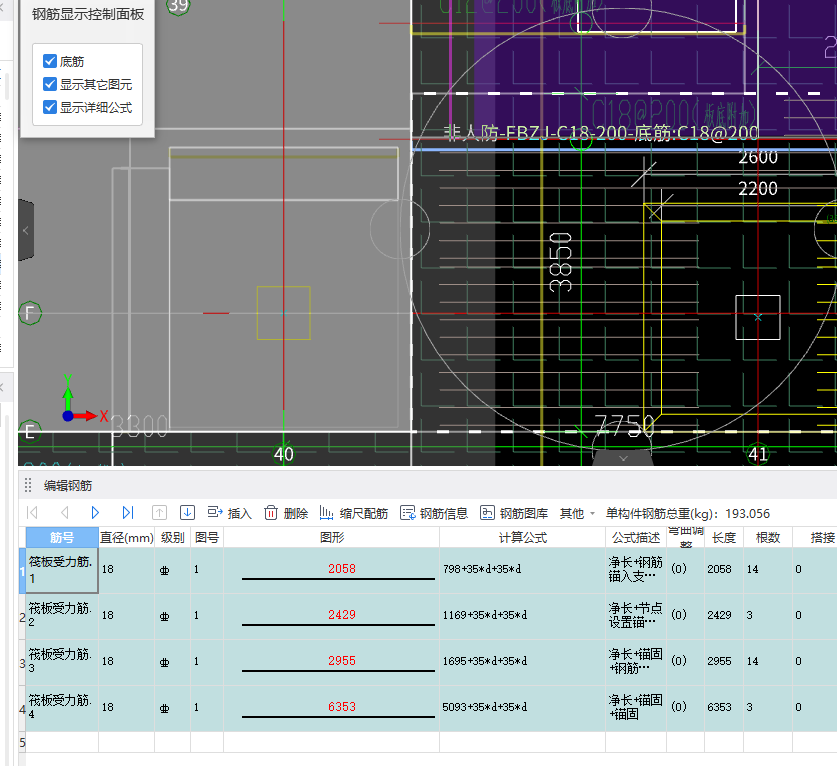Click formula 5093+35*d+35*d
The width and height of the screenshot is (837, 766).
tap(485, 707)
